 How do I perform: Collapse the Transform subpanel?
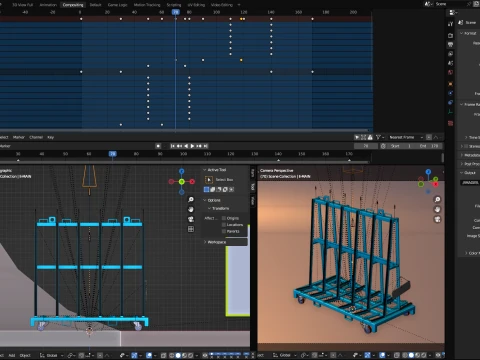pyautogui.click(x=219, y=208)
